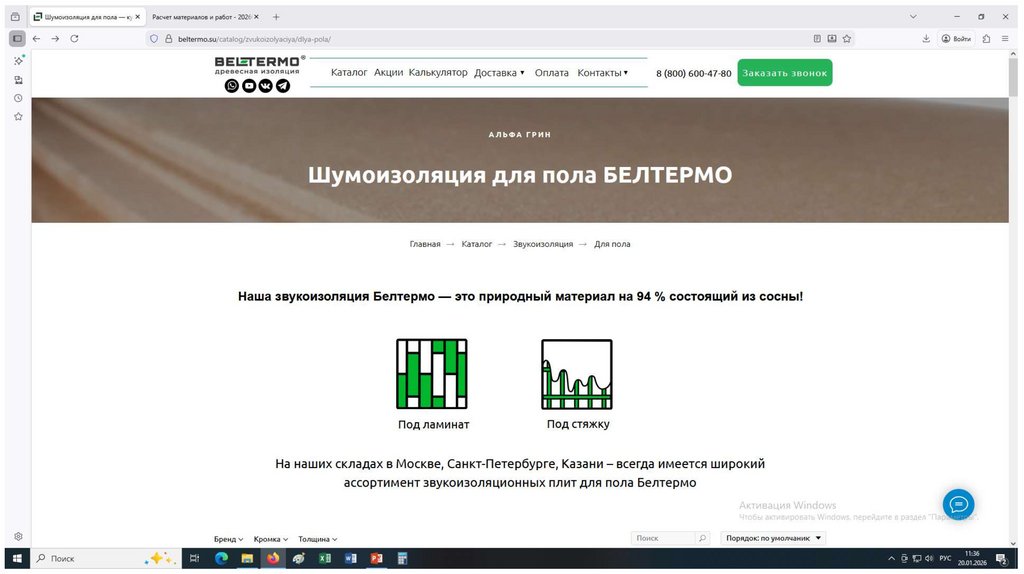Screen dimensions: 1024x574
Task: Go to Каталог breadcrumb link
Action: pyautogui.click(x=477, y=244)
